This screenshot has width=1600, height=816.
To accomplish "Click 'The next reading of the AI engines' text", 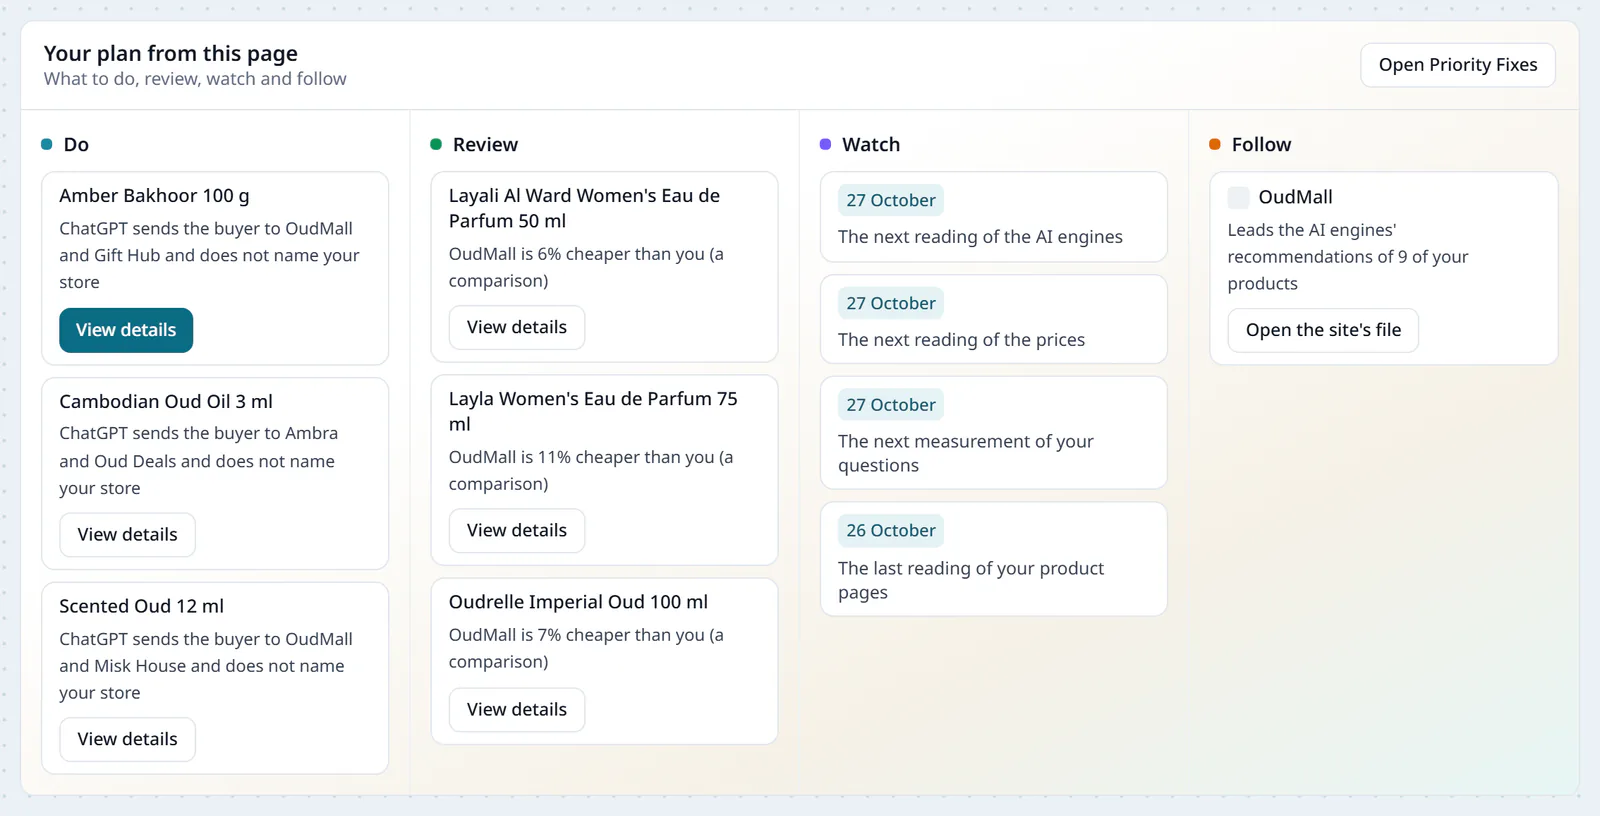I will (x=980, y=237).
